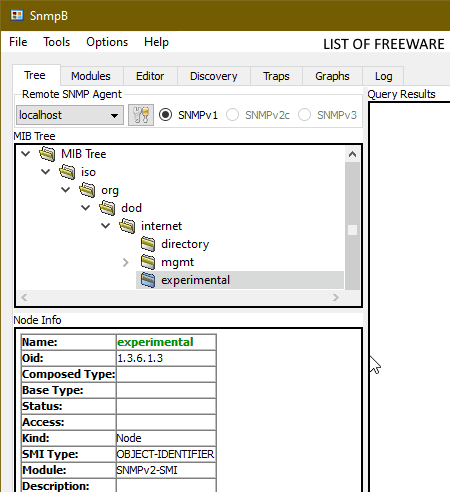Click the MIB Tree root folder icon

pyautogui.click(x=47, y=154)
